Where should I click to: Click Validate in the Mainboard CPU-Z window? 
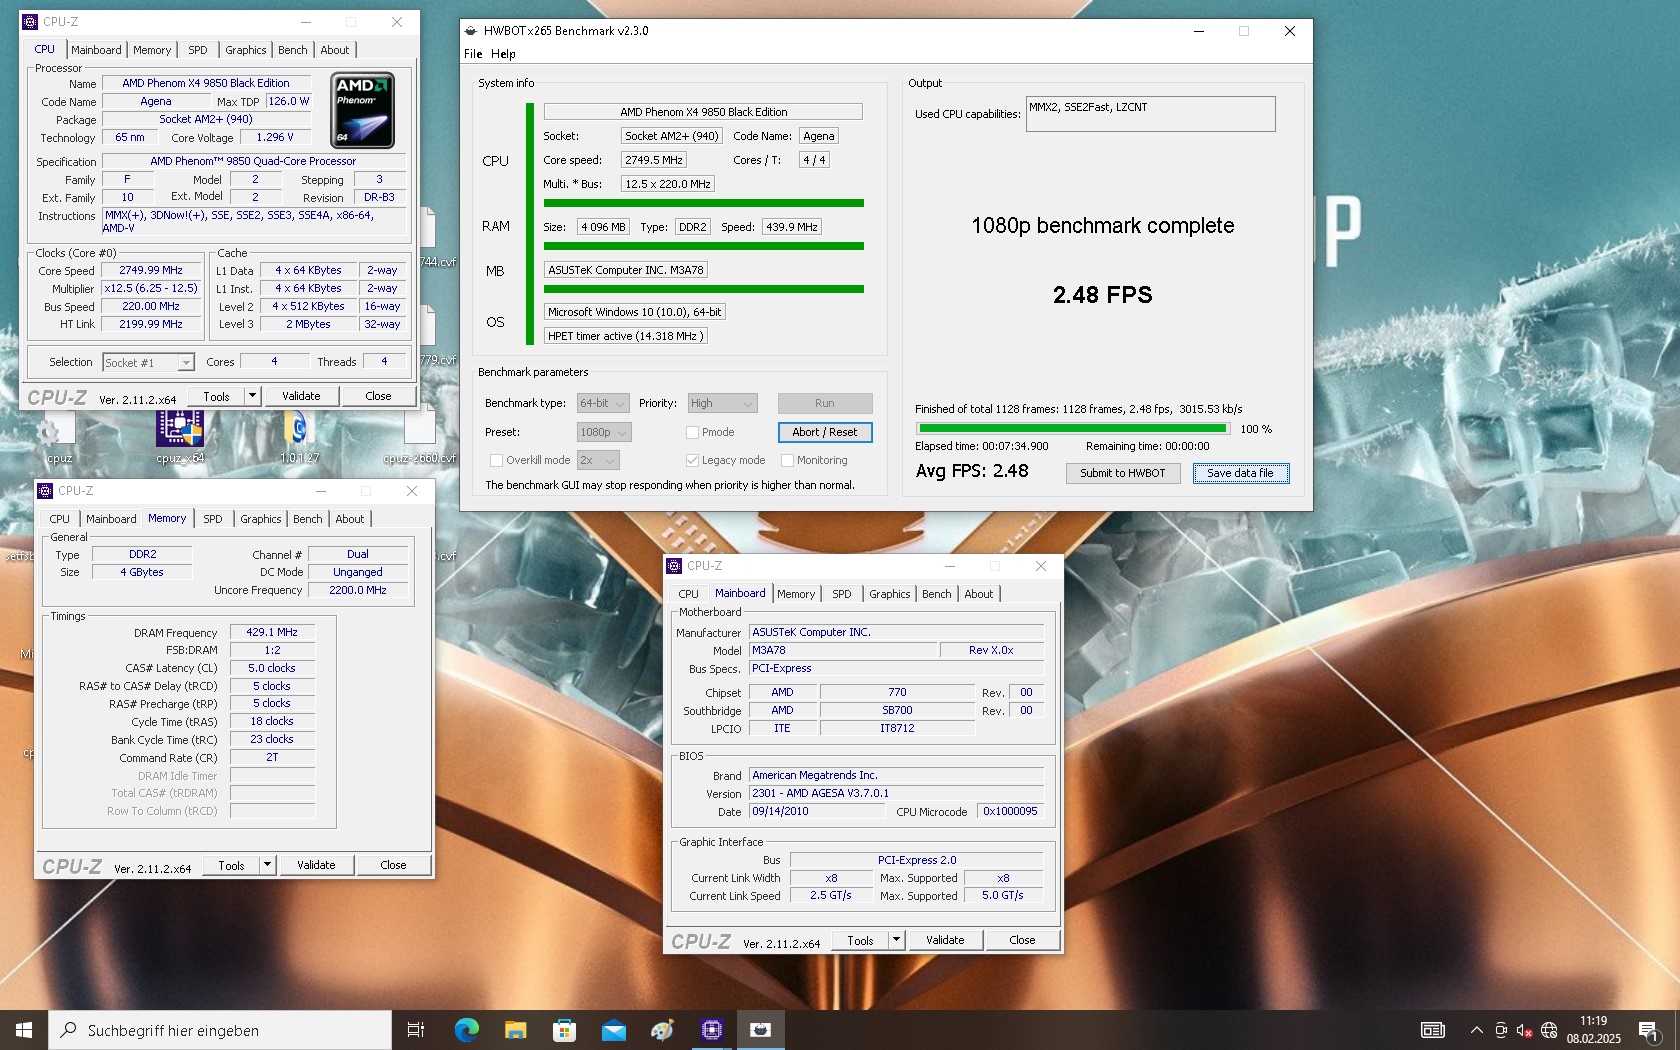pyautogui.click(x=945, y=940)
